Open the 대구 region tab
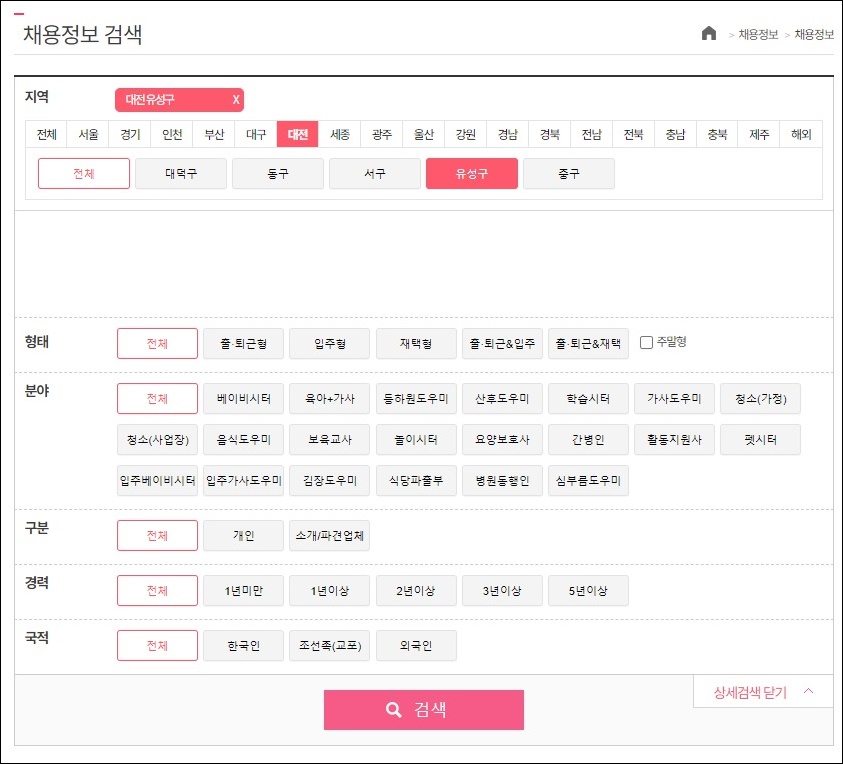This screenshot has height=764, width=843. (256, 134)
